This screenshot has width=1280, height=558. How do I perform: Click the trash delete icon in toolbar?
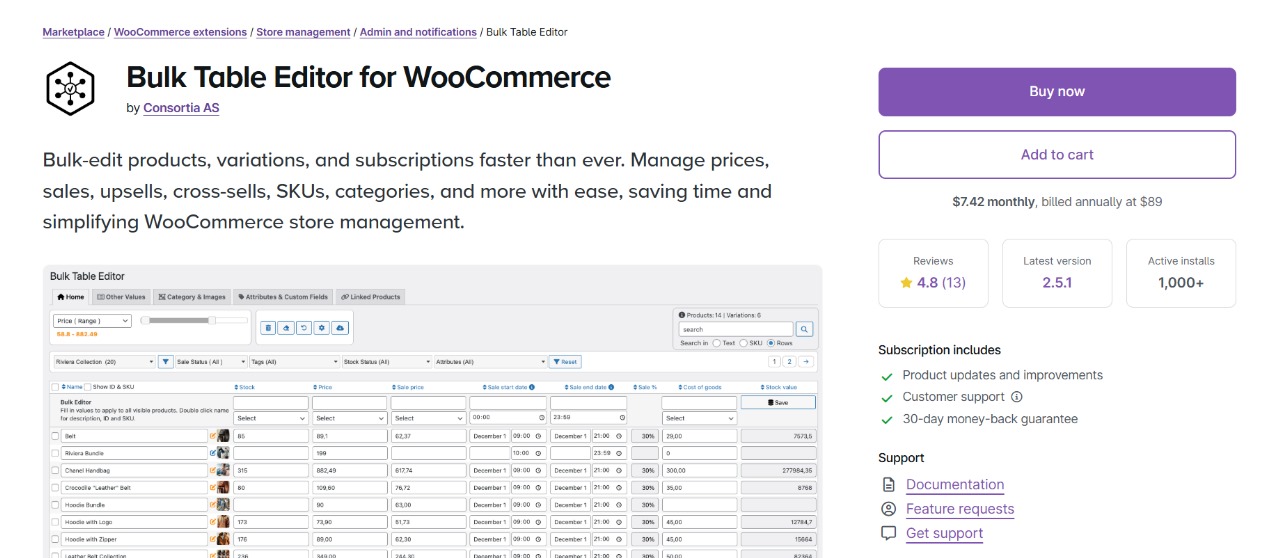pyautogui.click(x=268, y=328)
